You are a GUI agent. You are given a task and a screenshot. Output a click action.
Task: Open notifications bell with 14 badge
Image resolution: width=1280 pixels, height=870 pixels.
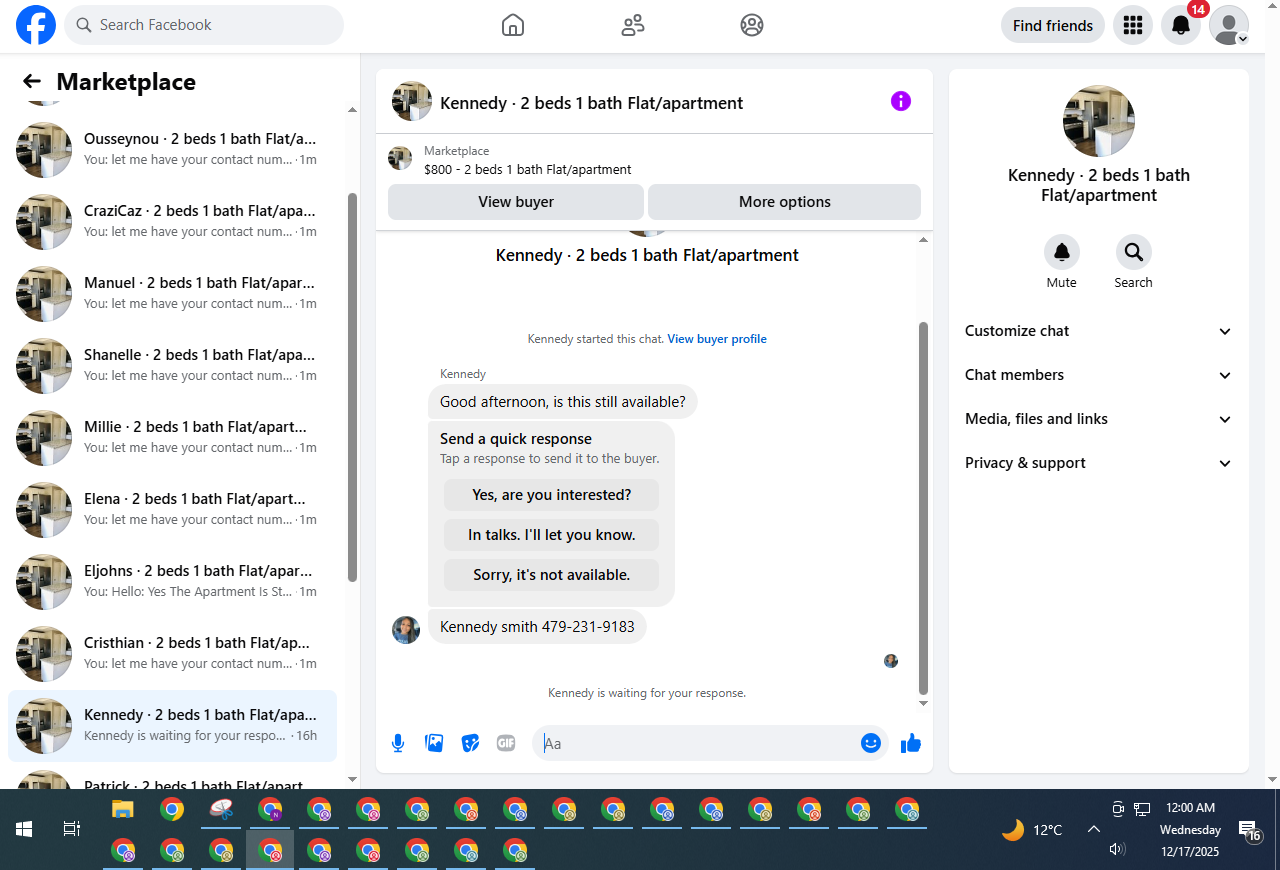pos(1181,26)
